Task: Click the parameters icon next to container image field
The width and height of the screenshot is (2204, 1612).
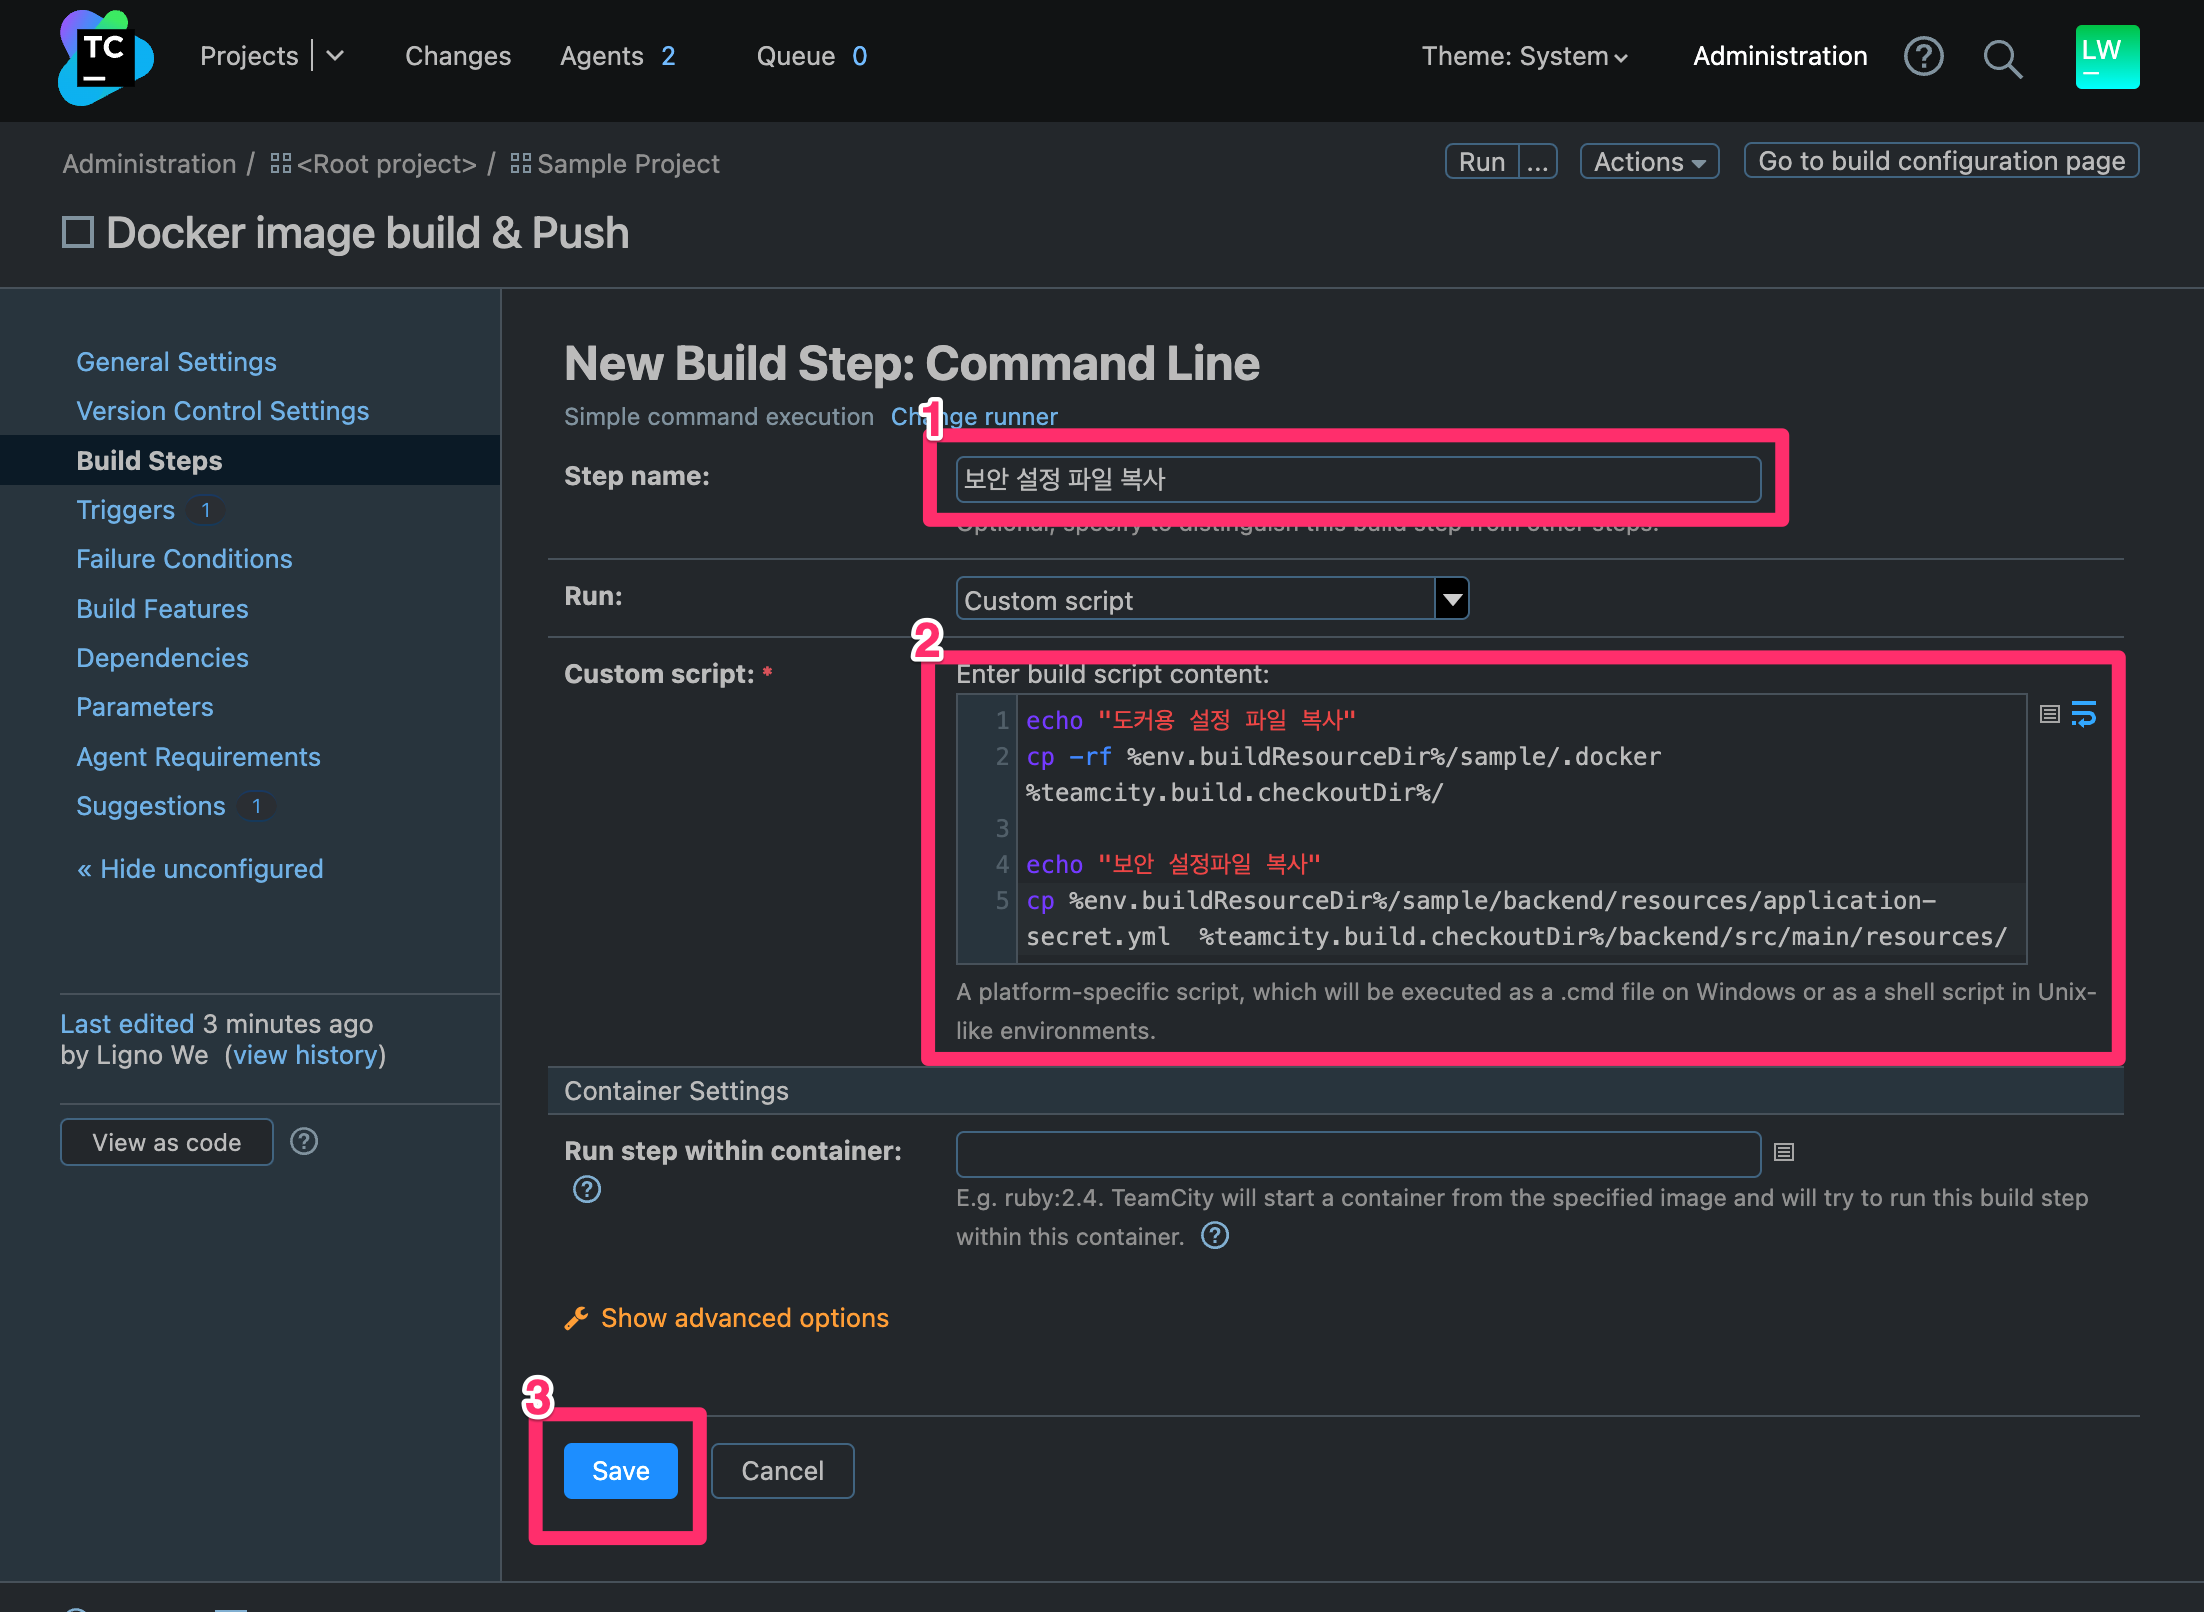Action: [1784, 1152]
